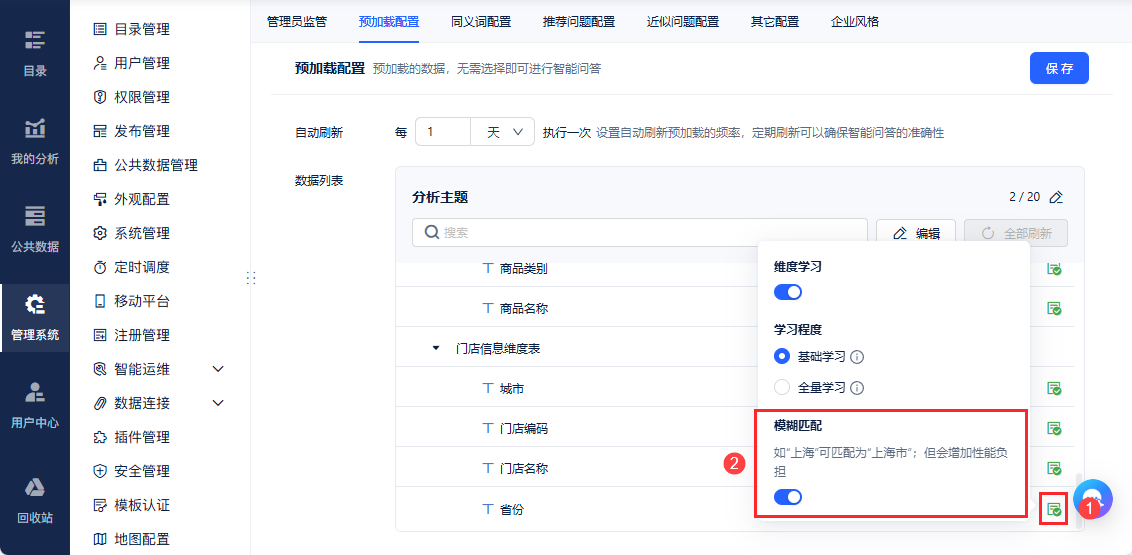Open the 回收站 recycle bin
Screen dimensions: 1132x555
(x=35, y=500)
